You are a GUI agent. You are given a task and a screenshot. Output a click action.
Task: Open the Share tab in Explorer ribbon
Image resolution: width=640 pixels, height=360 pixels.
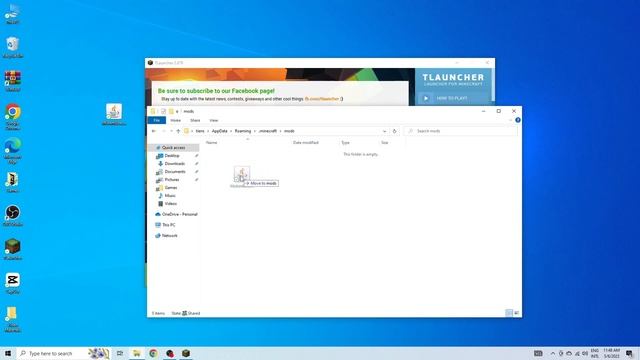(195, 120)
